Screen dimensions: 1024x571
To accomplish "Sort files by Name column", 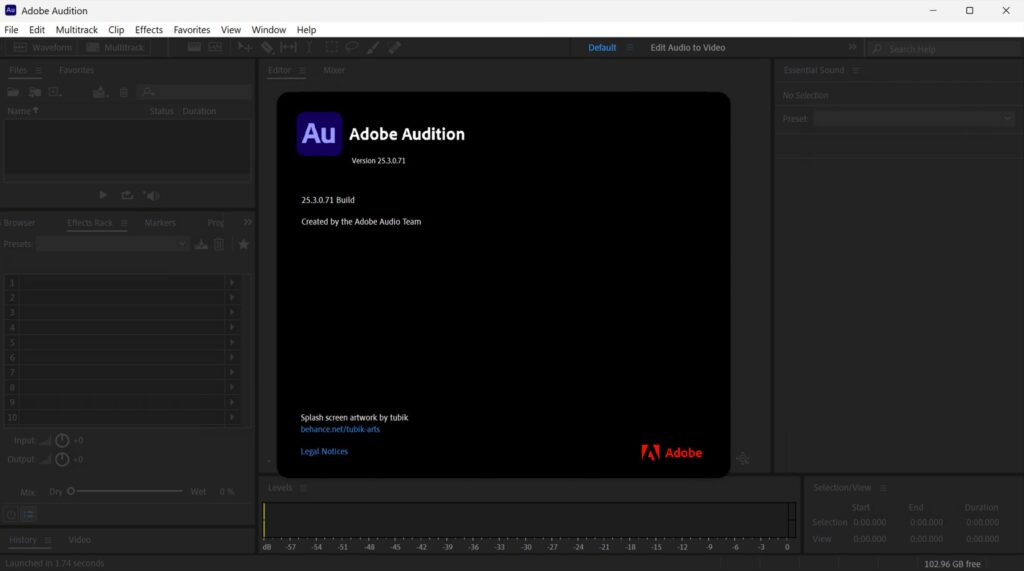I will pyautogui.click(x=22, y=111).
